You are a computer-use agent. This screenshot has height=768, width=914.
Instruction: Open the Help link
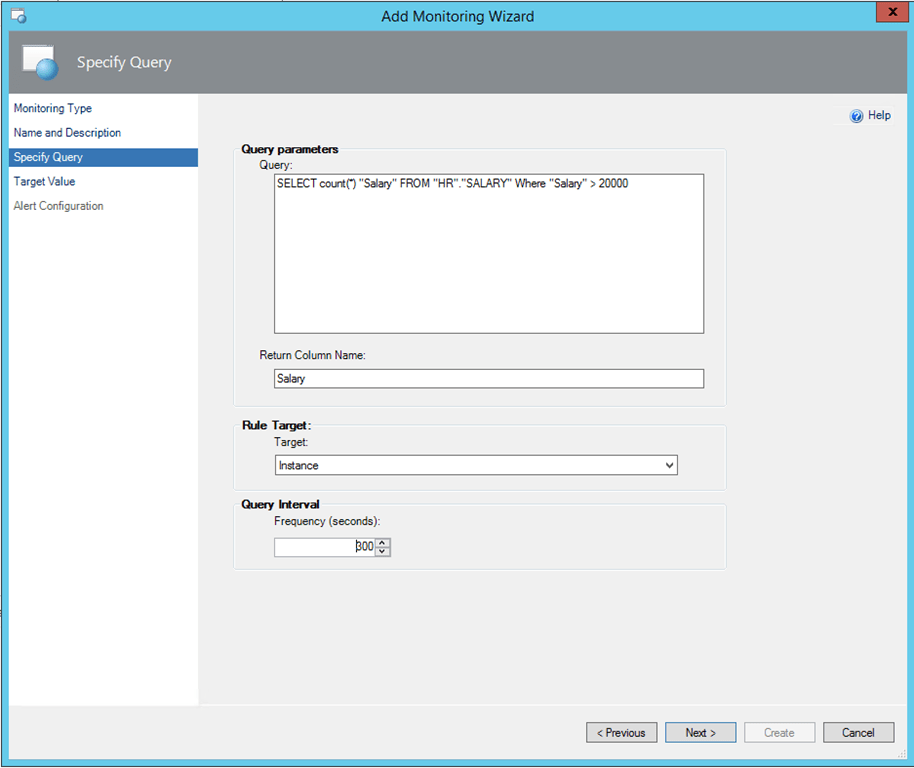tap(879, 115)
